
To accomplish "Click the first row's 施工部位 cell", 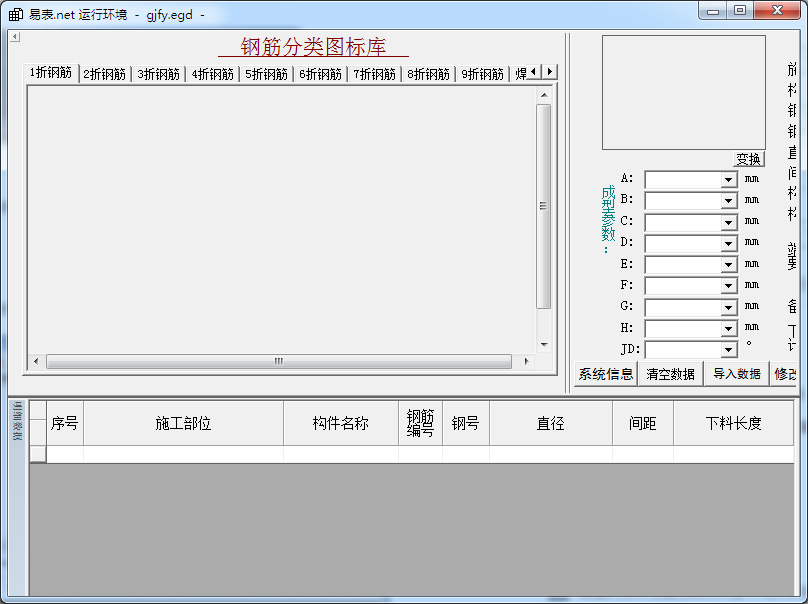I will pyautogui.click(x=183, y=454).
